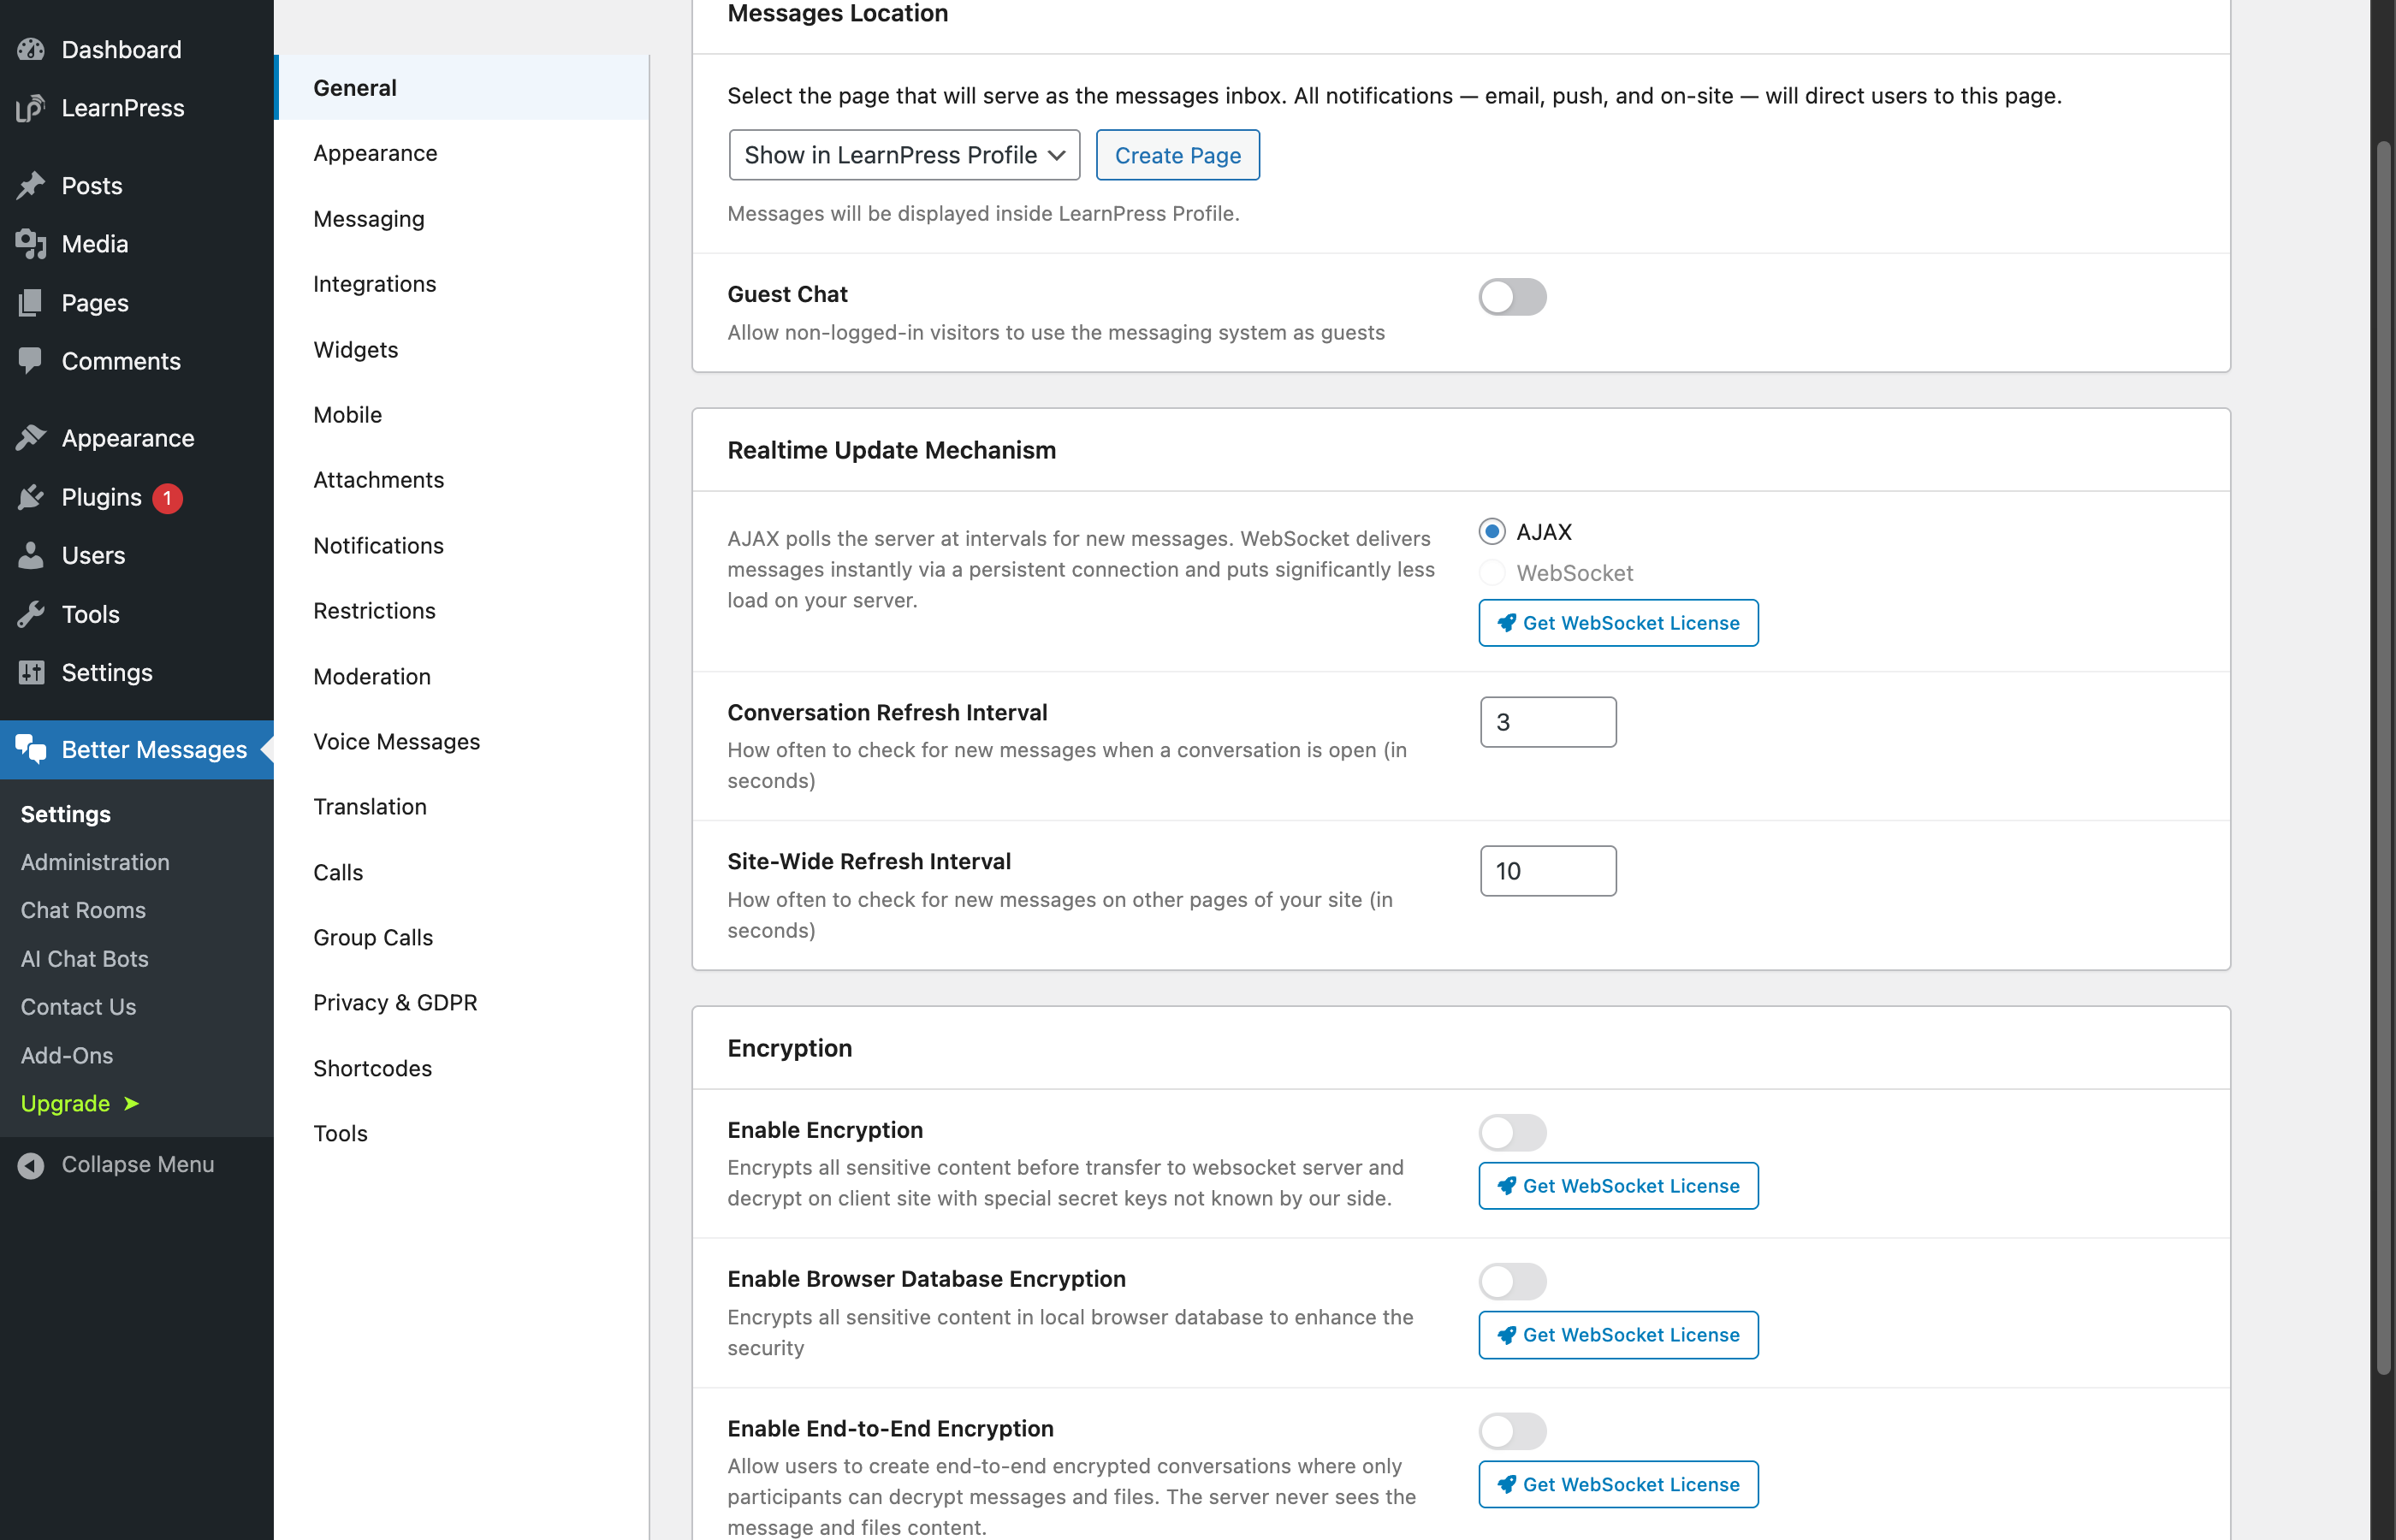The height and width of the screenshot is (1540, 2396).
Task: Open the Tools tab under Shortcodes
Action: pyautogui.click(x=462, y=1133)
